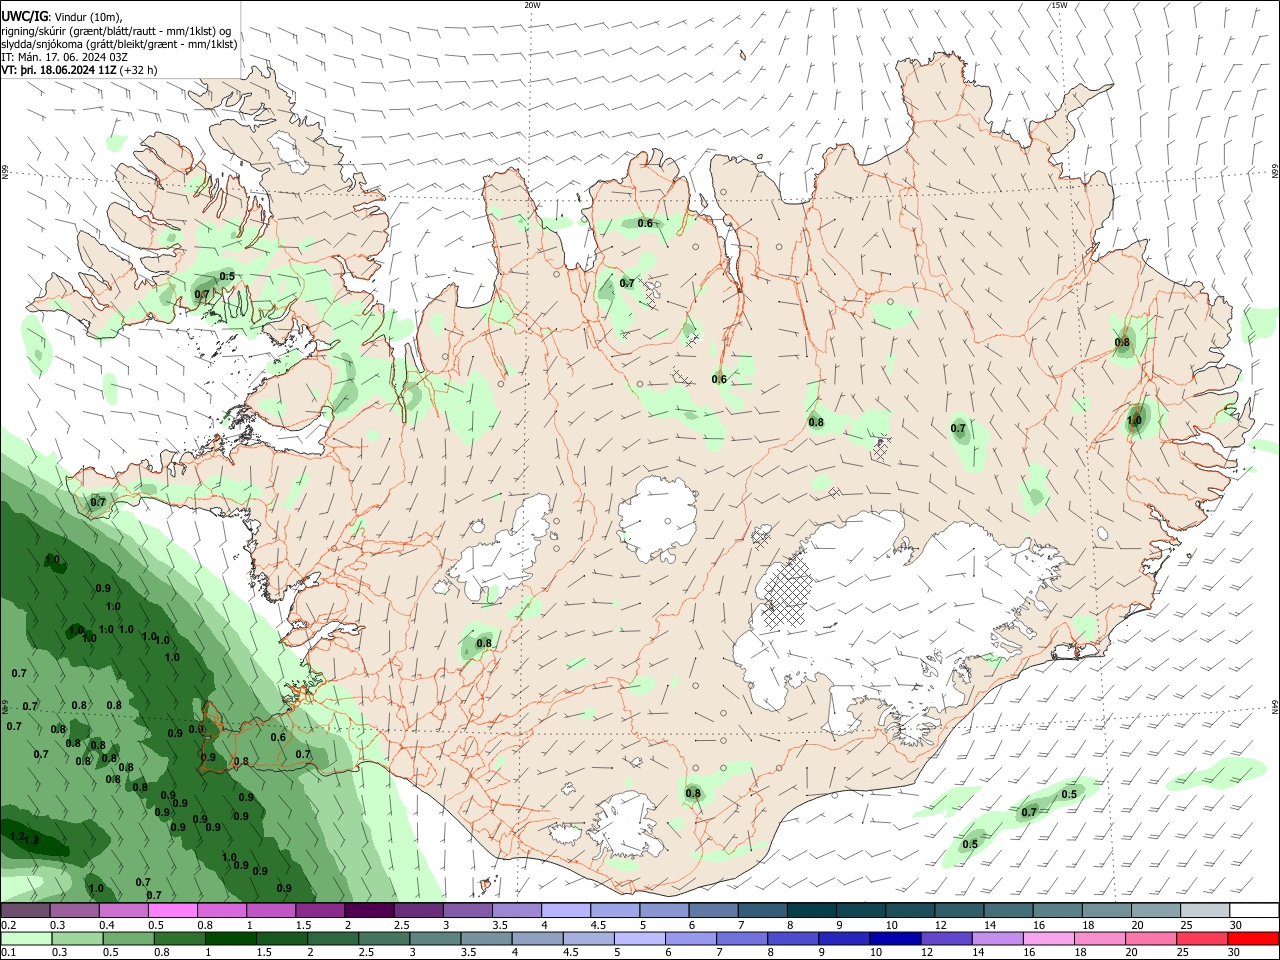Click the bright red rain swatch above 30

coord(1253,938)
